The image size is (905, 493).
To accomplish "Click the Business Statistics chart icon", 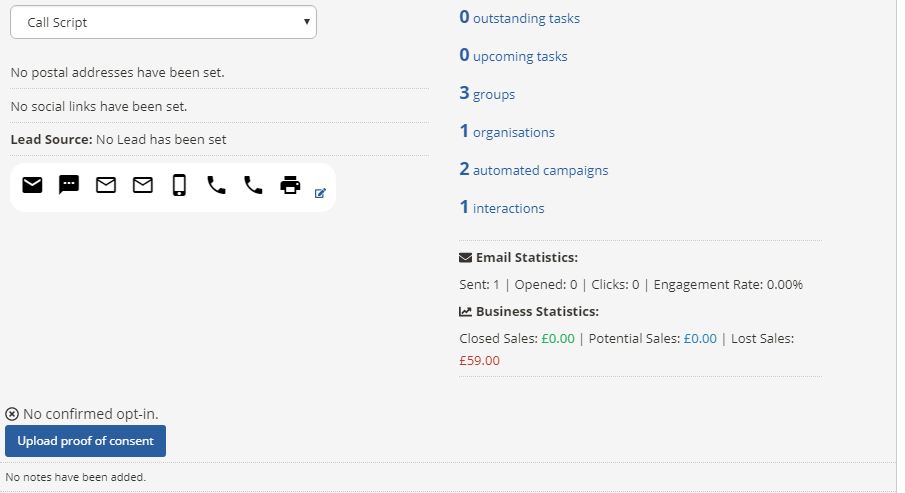I will [x=465, y=312].
